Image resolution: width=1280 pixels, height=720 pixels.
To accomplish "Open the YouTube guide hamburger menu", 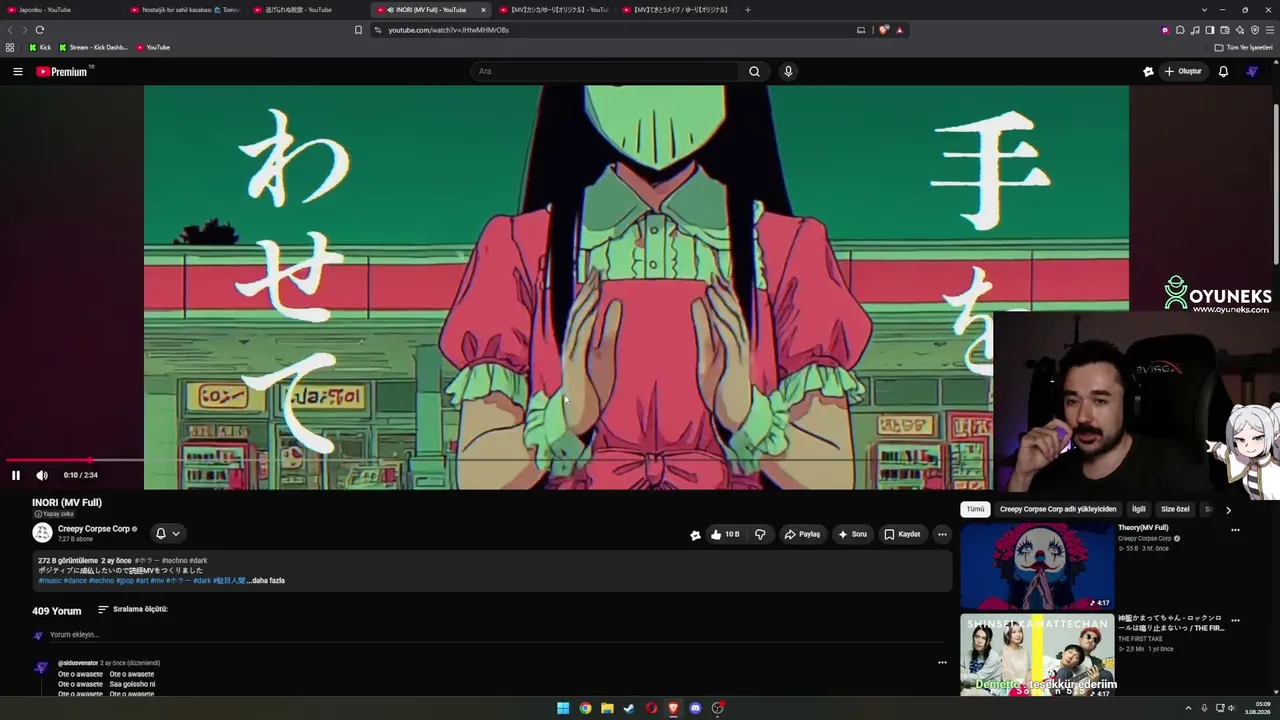I will 17,71.
